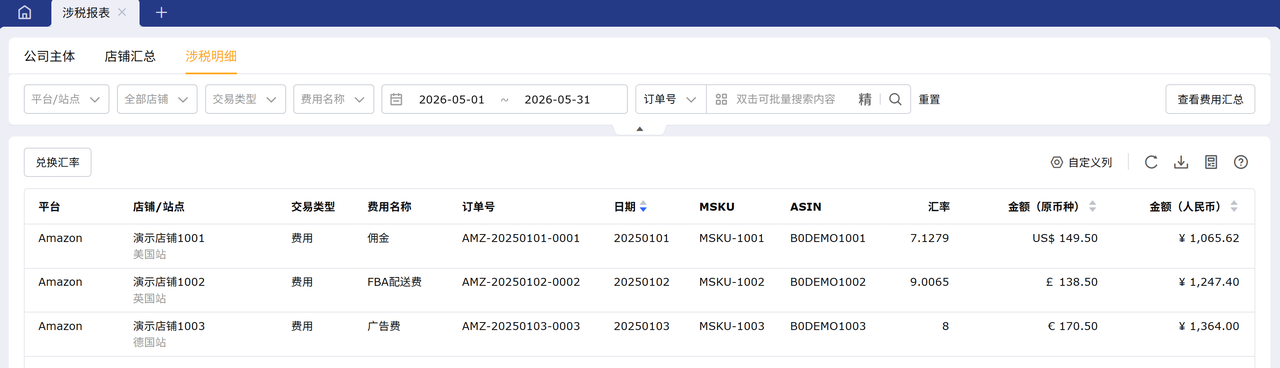Click order AMZ-20250103-0003
Image resolution: width=1280 pixels, height=368 pixels.
tap(521, 326)
